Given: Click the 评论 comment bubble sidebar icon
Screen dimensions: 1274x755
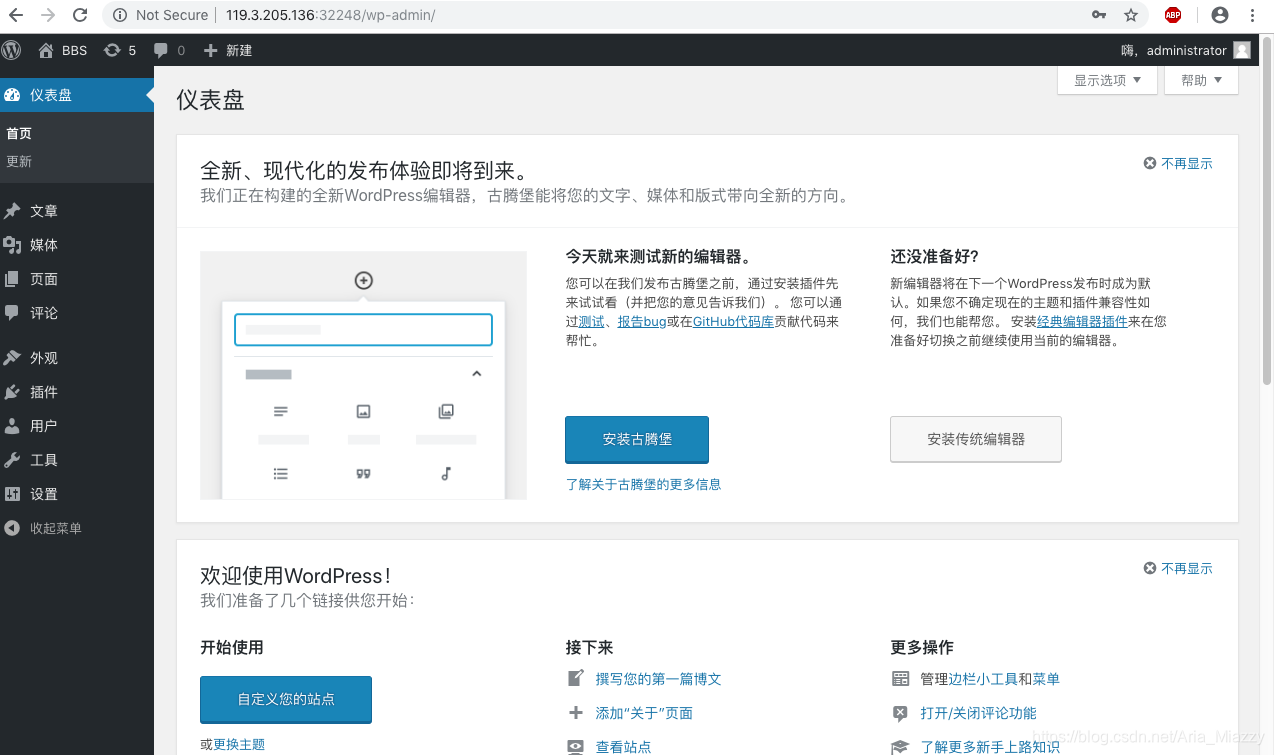Looking at the screenshot, I should (12, 313).
